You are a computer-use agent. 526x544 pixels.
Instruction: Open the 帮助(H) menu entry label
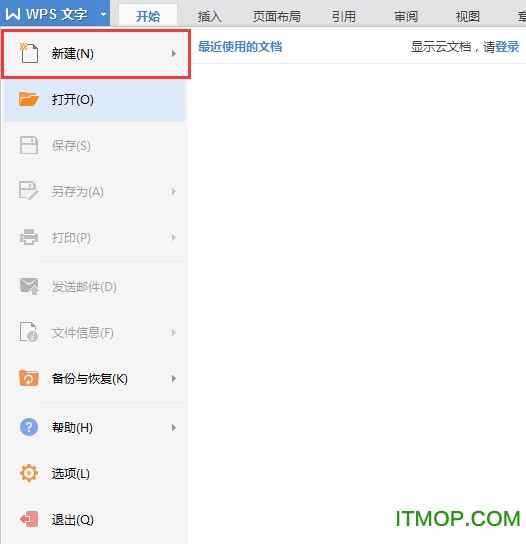pos(72,427)
